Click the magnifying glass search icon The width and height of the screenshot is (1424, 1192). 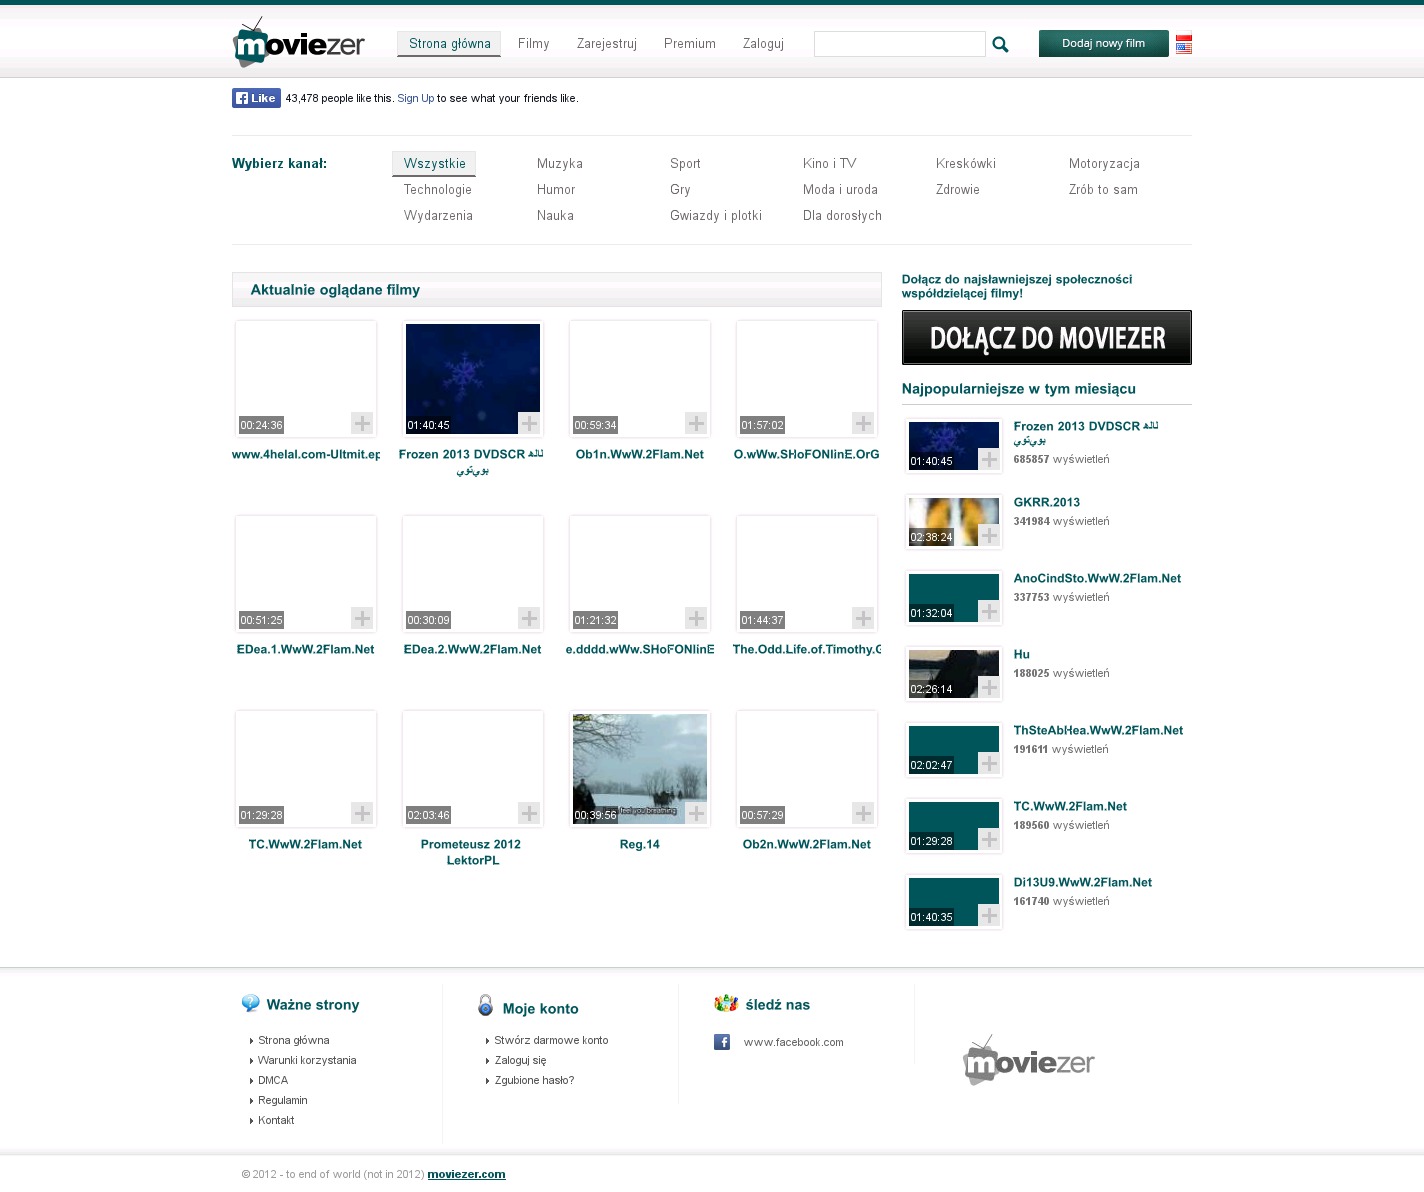coord(1000,45)
